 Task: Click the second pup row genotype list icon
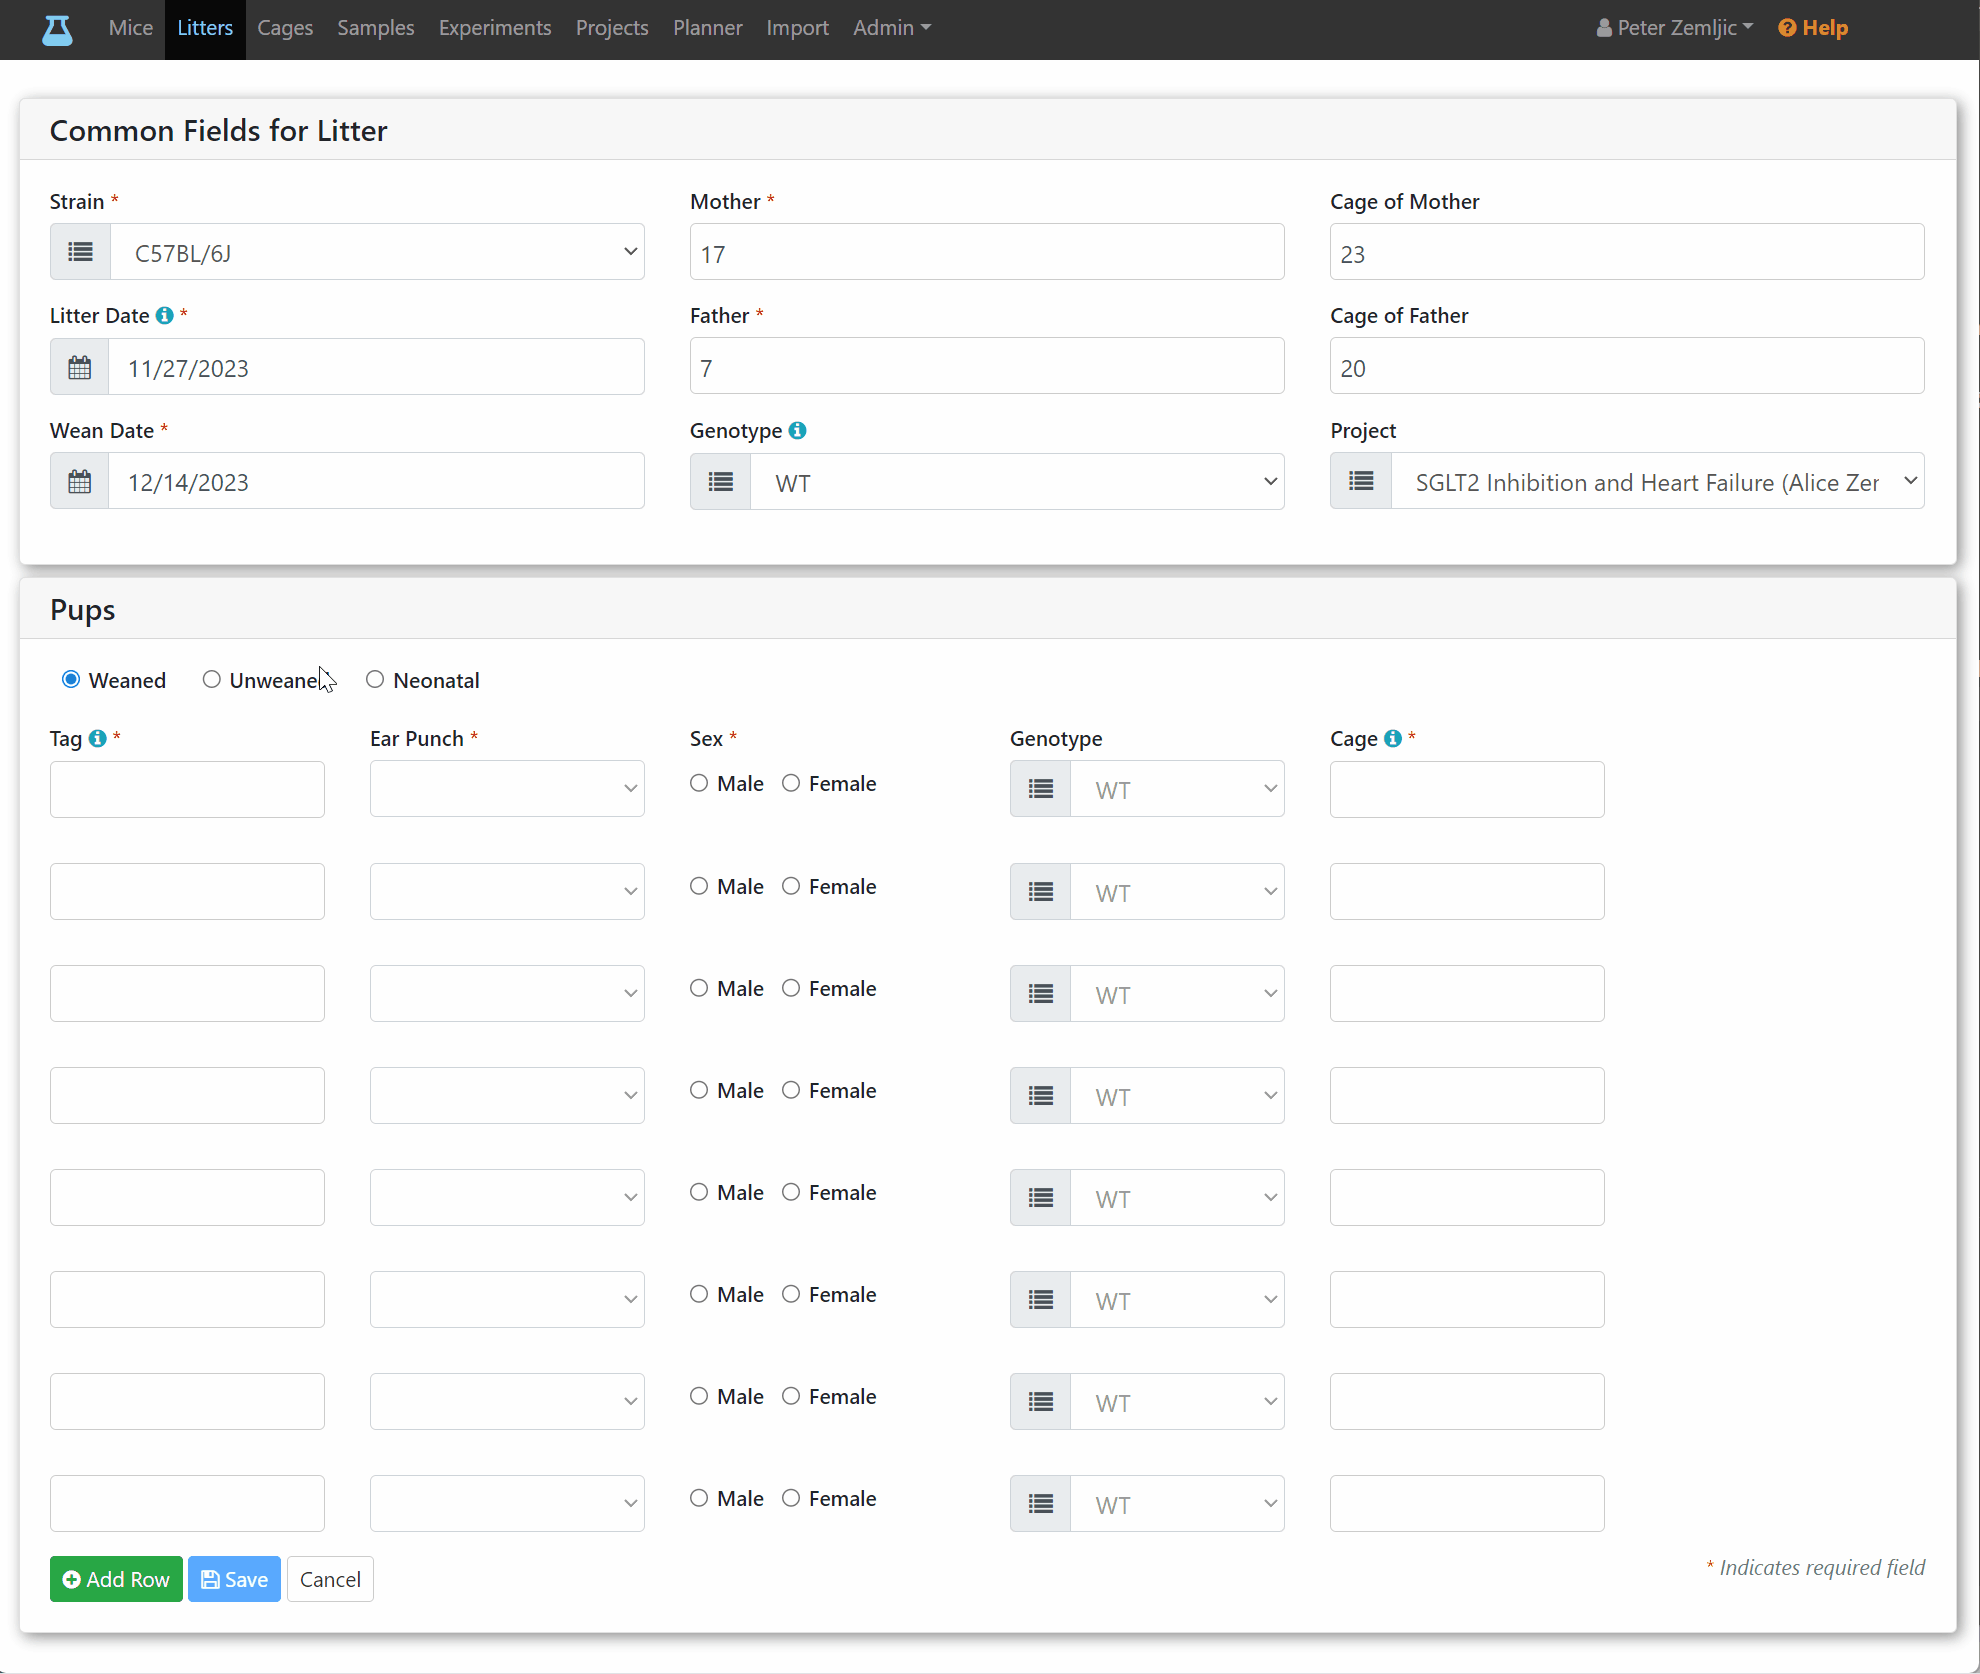point(1041,892)
